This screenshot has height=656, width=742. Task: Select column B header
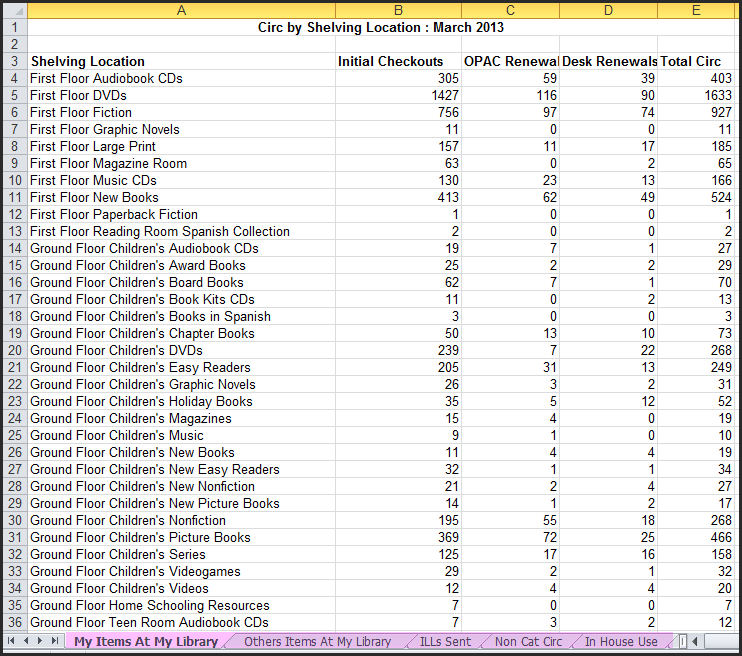pyautogui.click(x=398, y=10)
